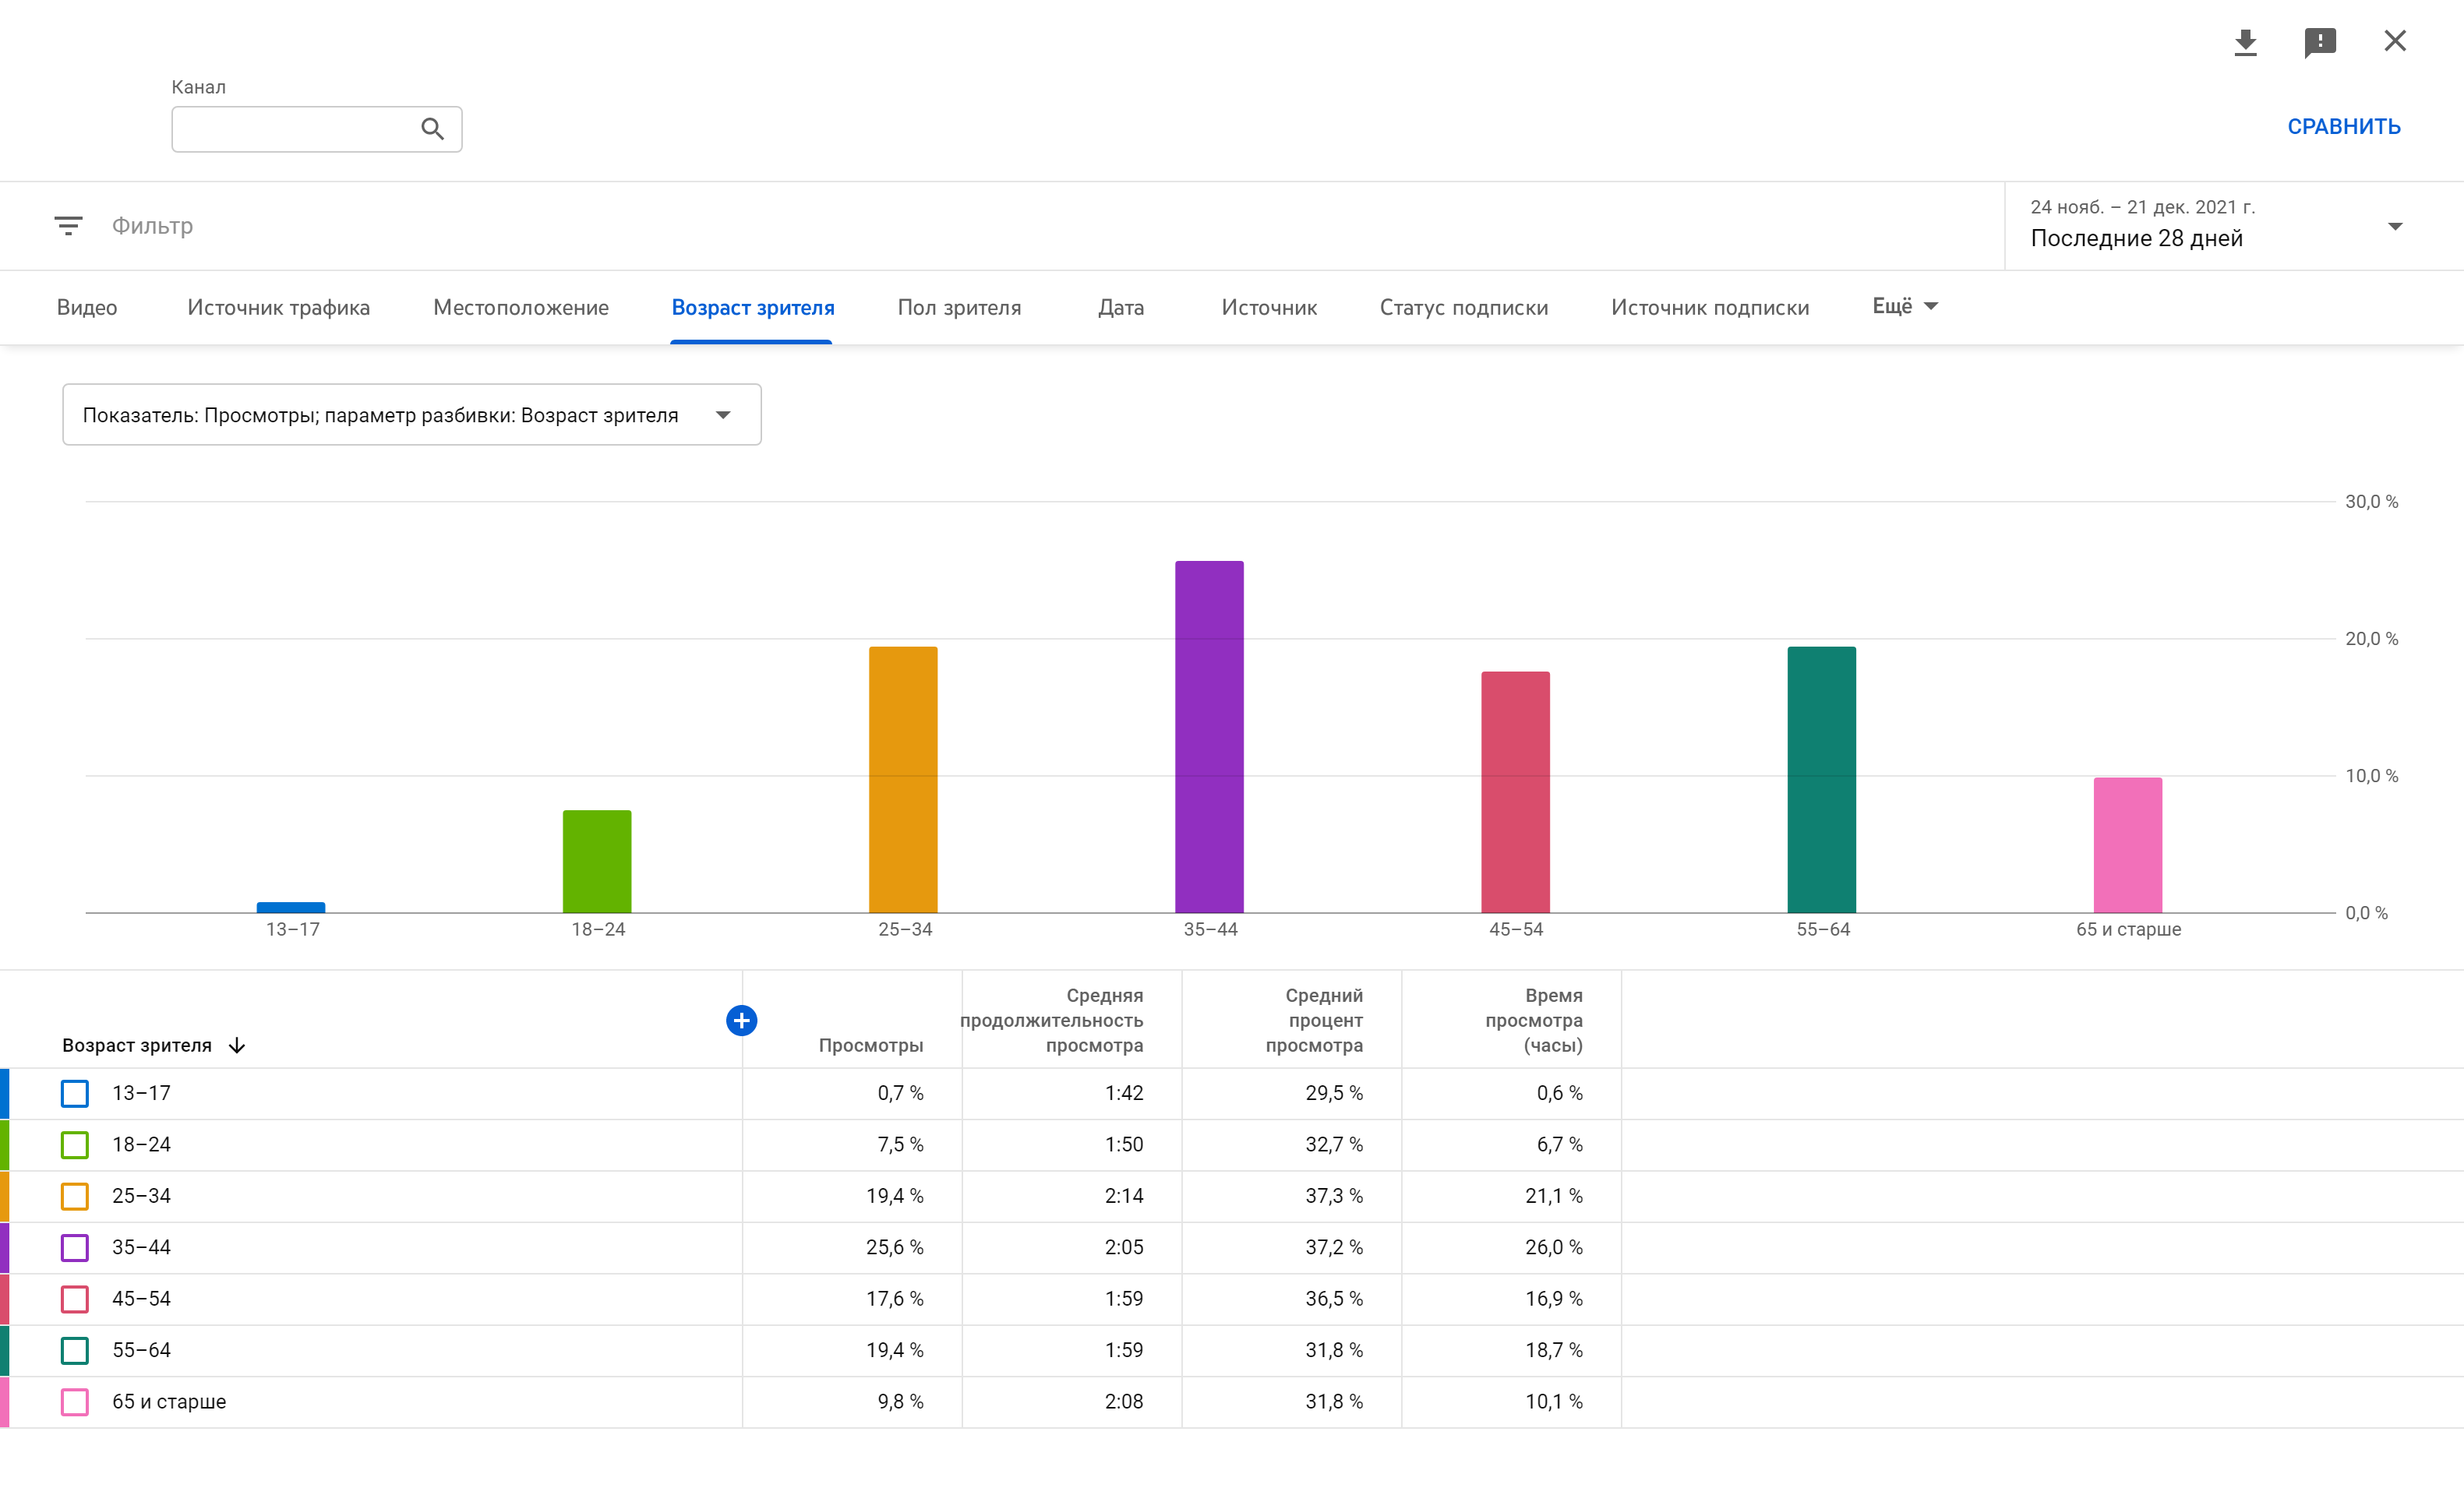The height and width of the screenshot is (1488, 2464).
Task: Toggle the 13–17 age checkbox
Action: 75,1093
